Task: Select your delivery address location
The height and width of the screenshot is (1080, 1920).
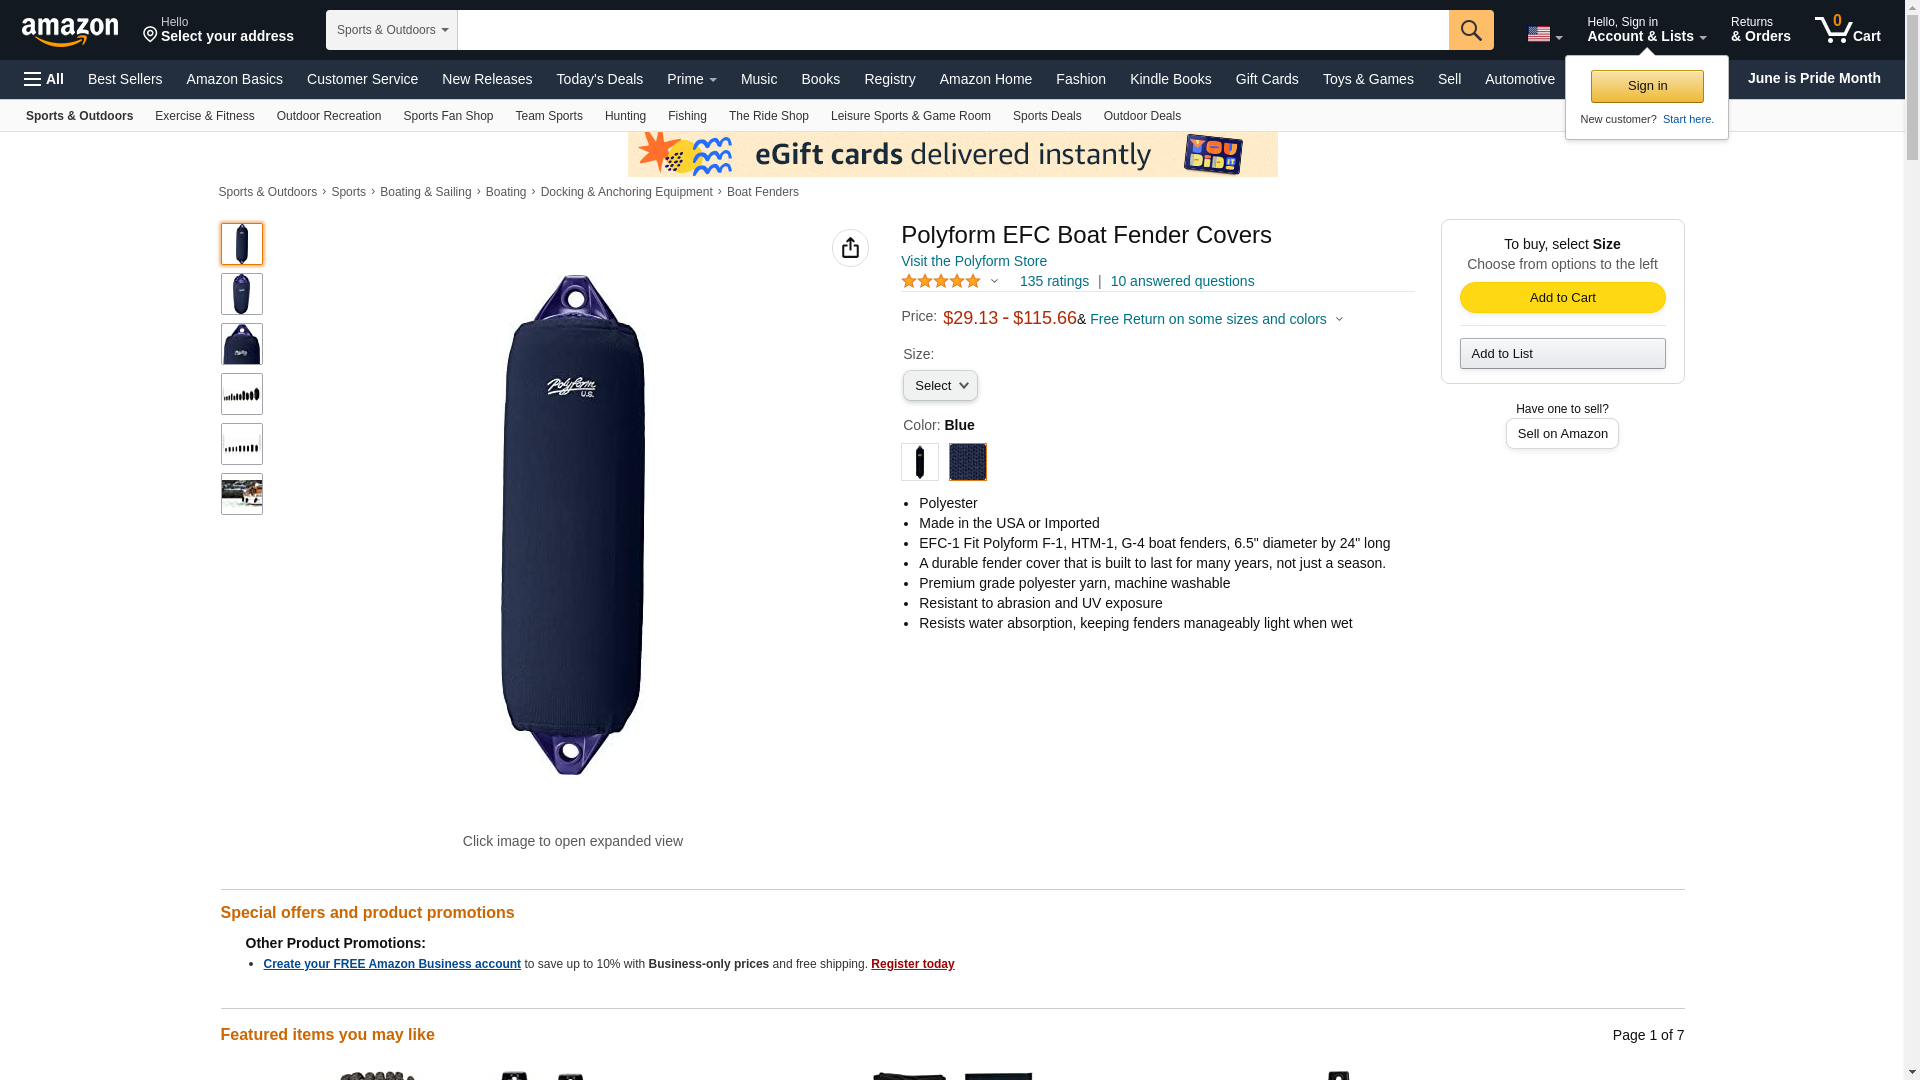Action: point(218,29)
